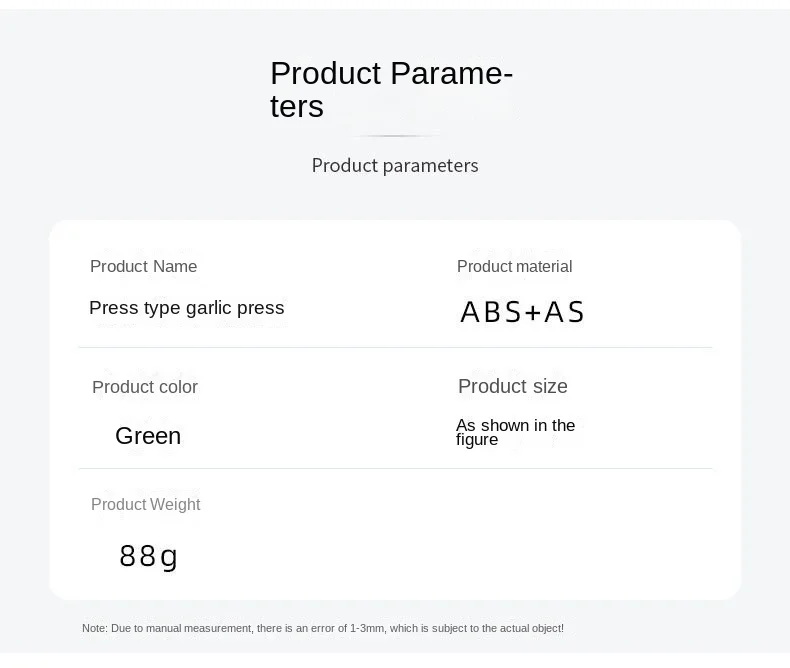
Task: Click the "Product material" label
Action: [x=514, y=267]
